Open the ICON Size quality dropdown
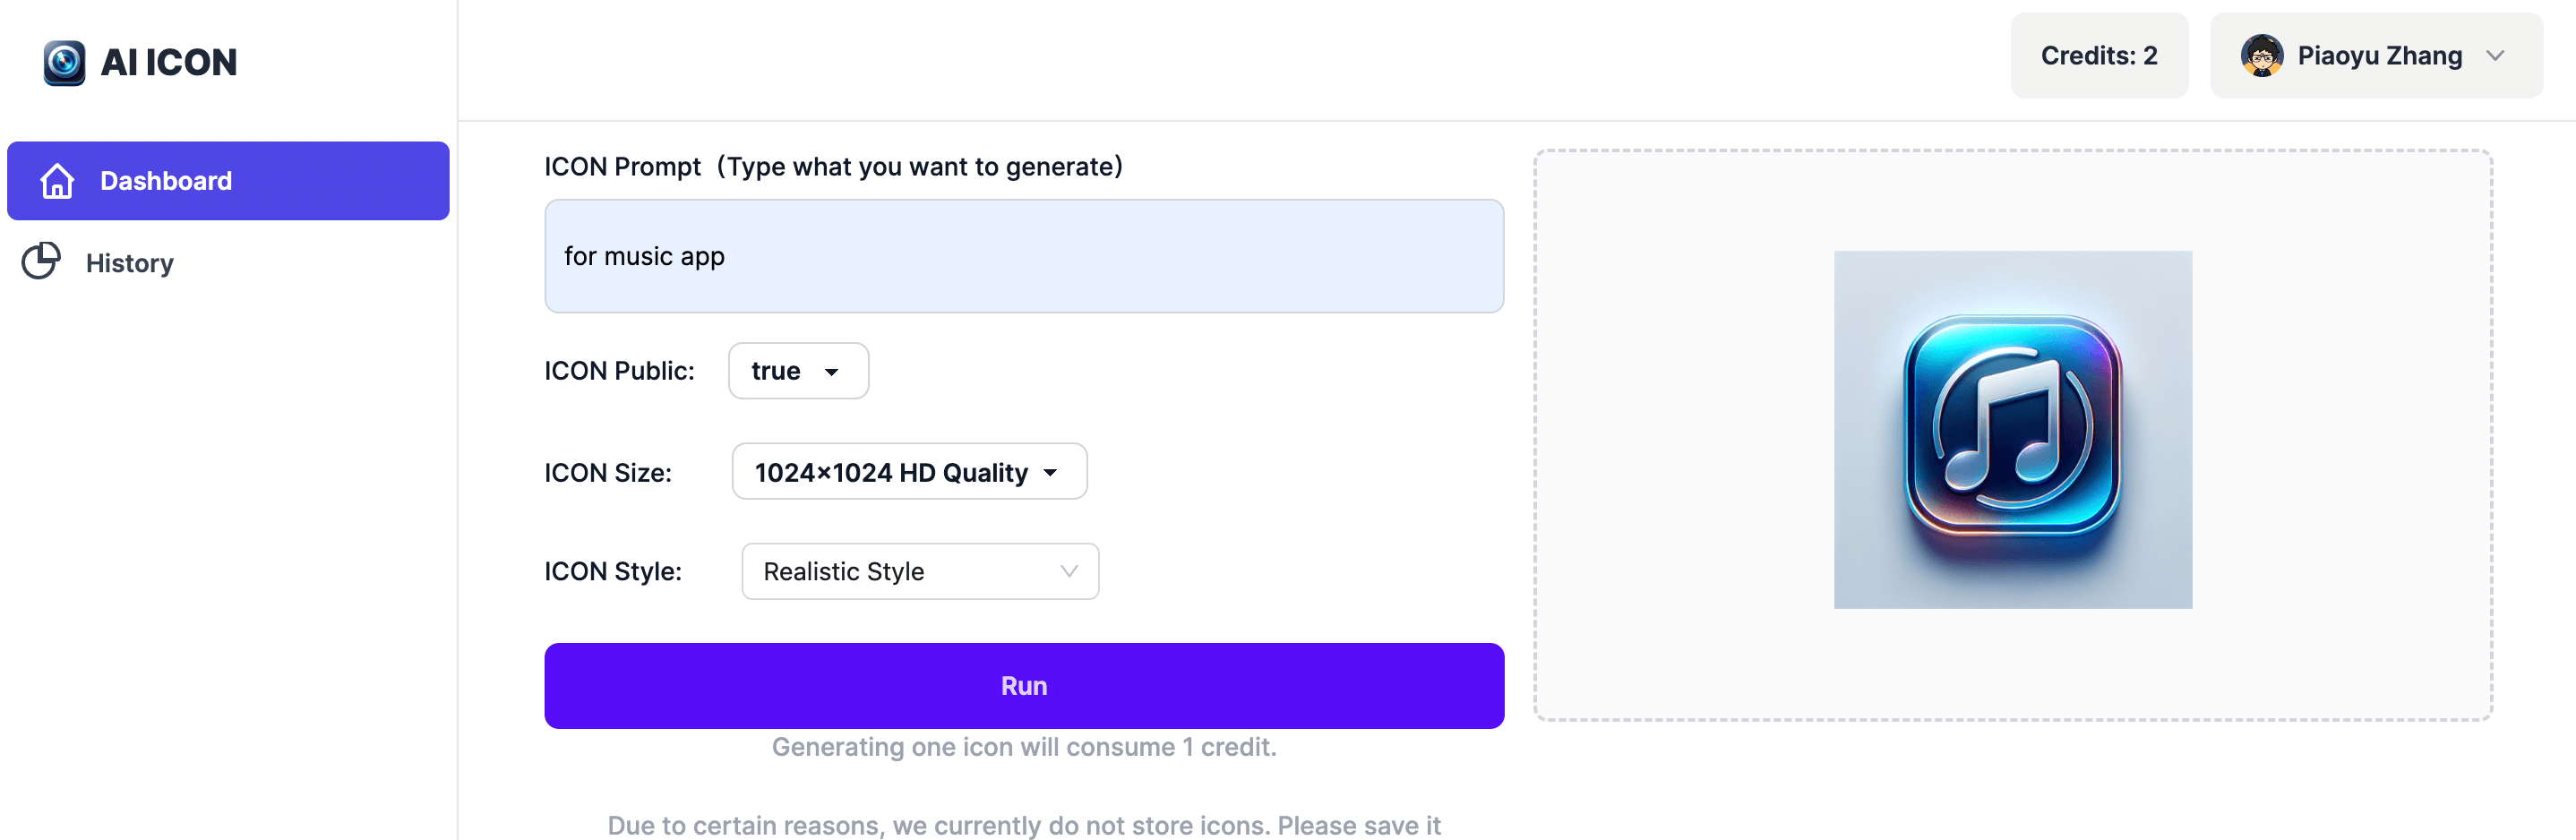The width and height of the screenshot is (2576, 840). point(908,471)
